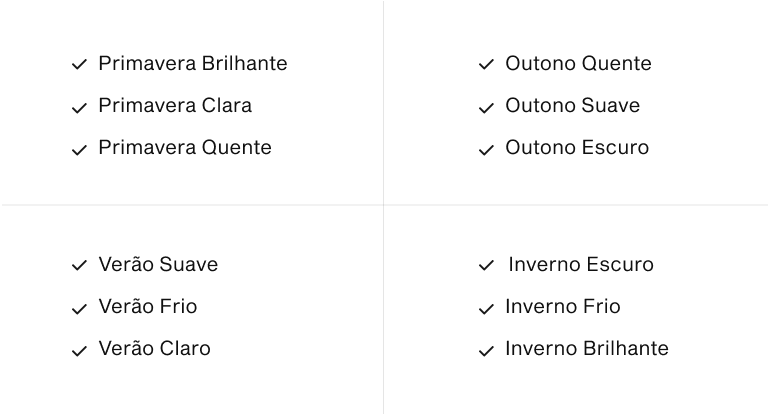Select the checkmark next to Inverno Brilhante
The height and width of the screenshot is (414, 768).
pos(486,351)
